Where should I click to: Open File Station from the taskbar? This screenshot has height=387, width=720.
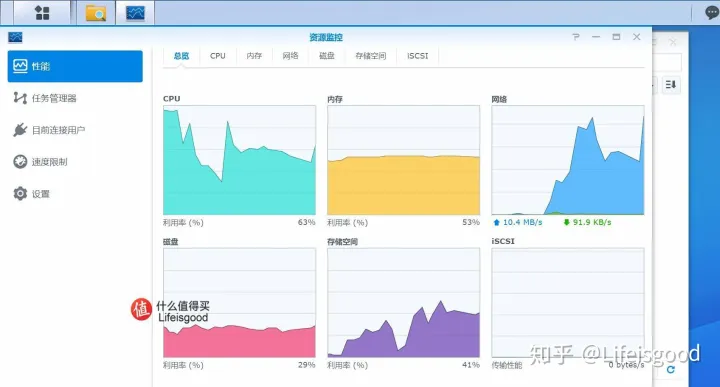(x=96, y=13)
